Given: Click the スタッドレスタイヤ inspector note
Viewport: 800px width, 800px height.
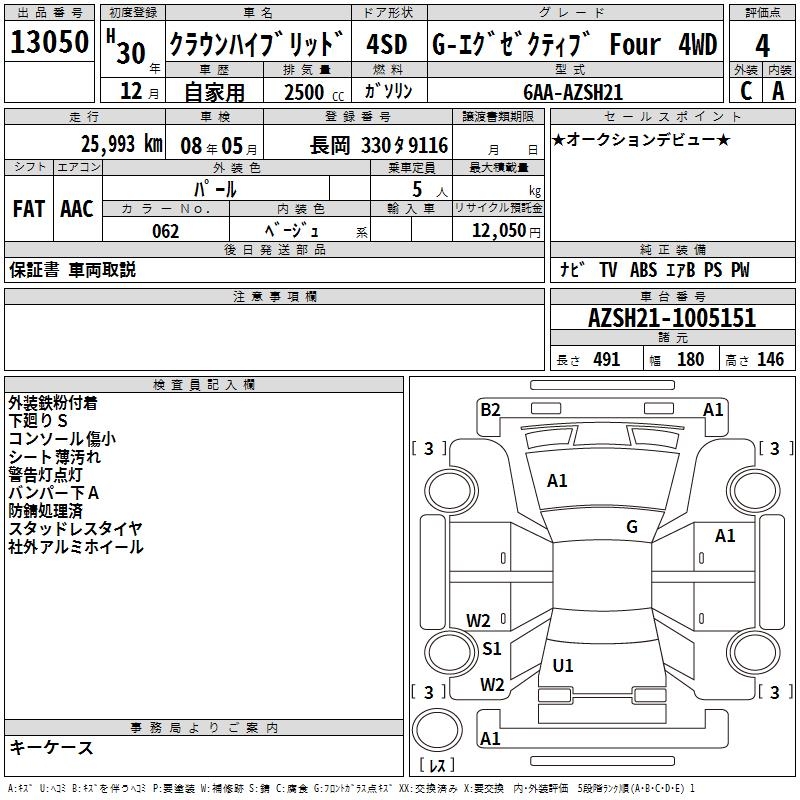Looking at the screenshot, I should click(x=75, y=529).
